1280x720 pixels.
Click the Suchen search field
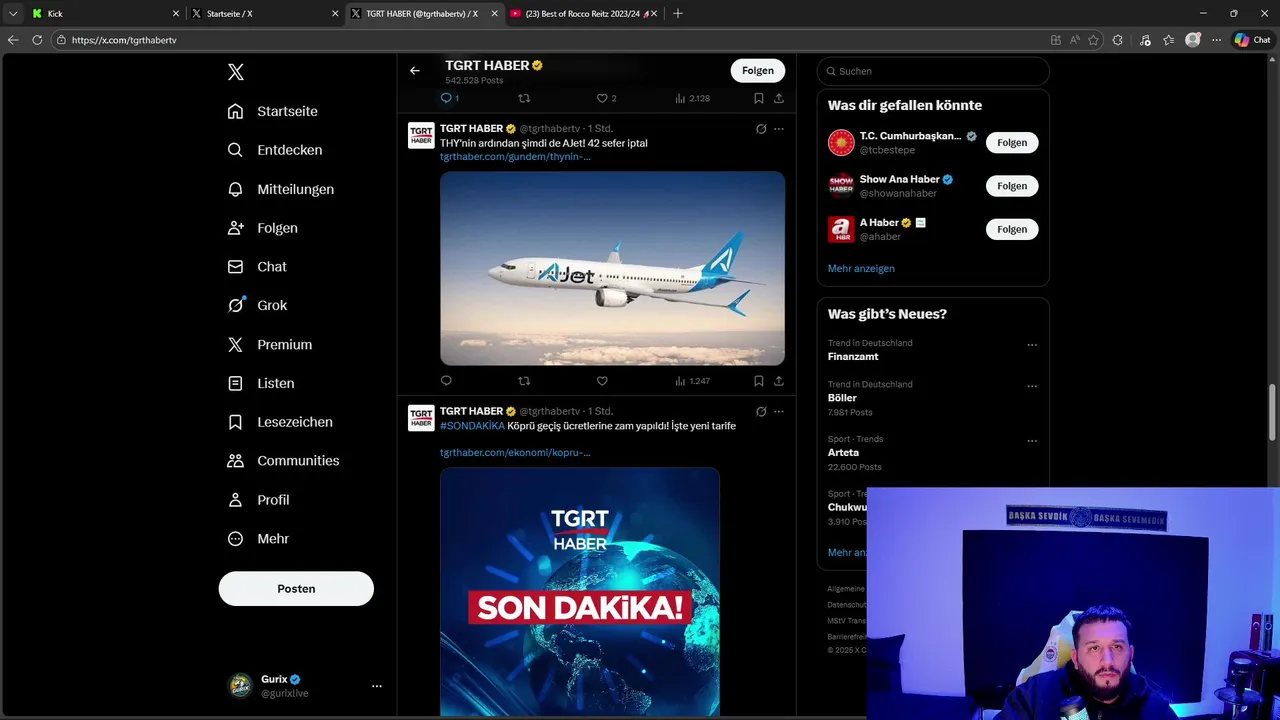(x=933, y=71)
